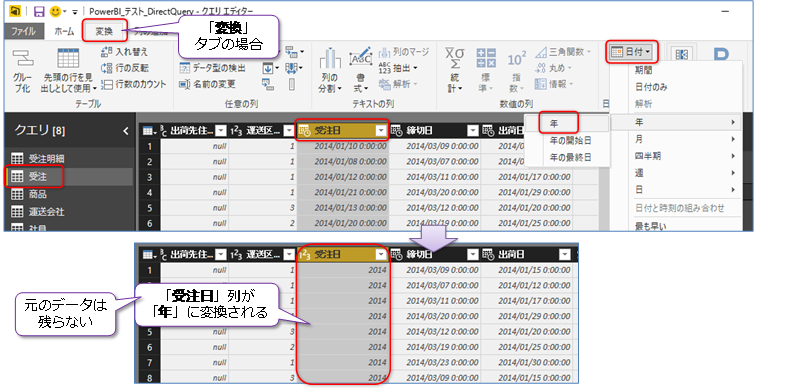Click datetime type icon of 締切日, upper grid
The width and height of the screenshot is (800, 391).
(397, 131)
